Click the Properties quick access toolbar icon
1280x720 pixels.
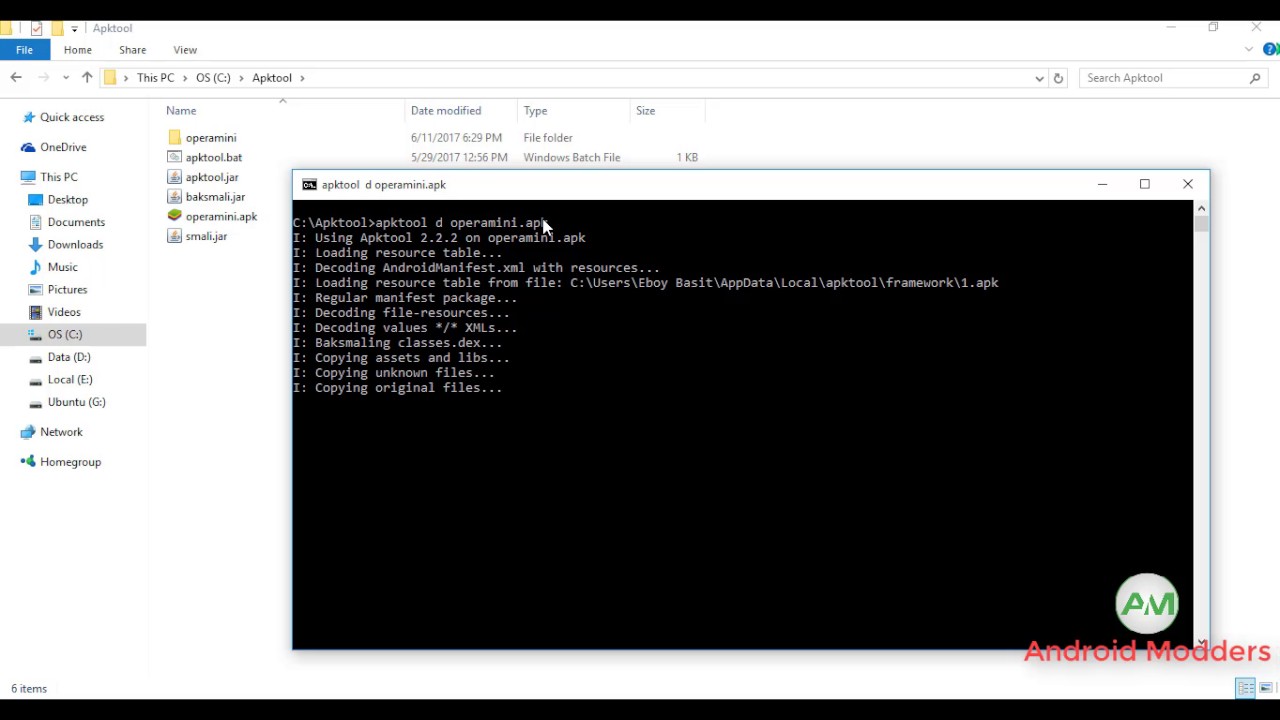(37, 28)
